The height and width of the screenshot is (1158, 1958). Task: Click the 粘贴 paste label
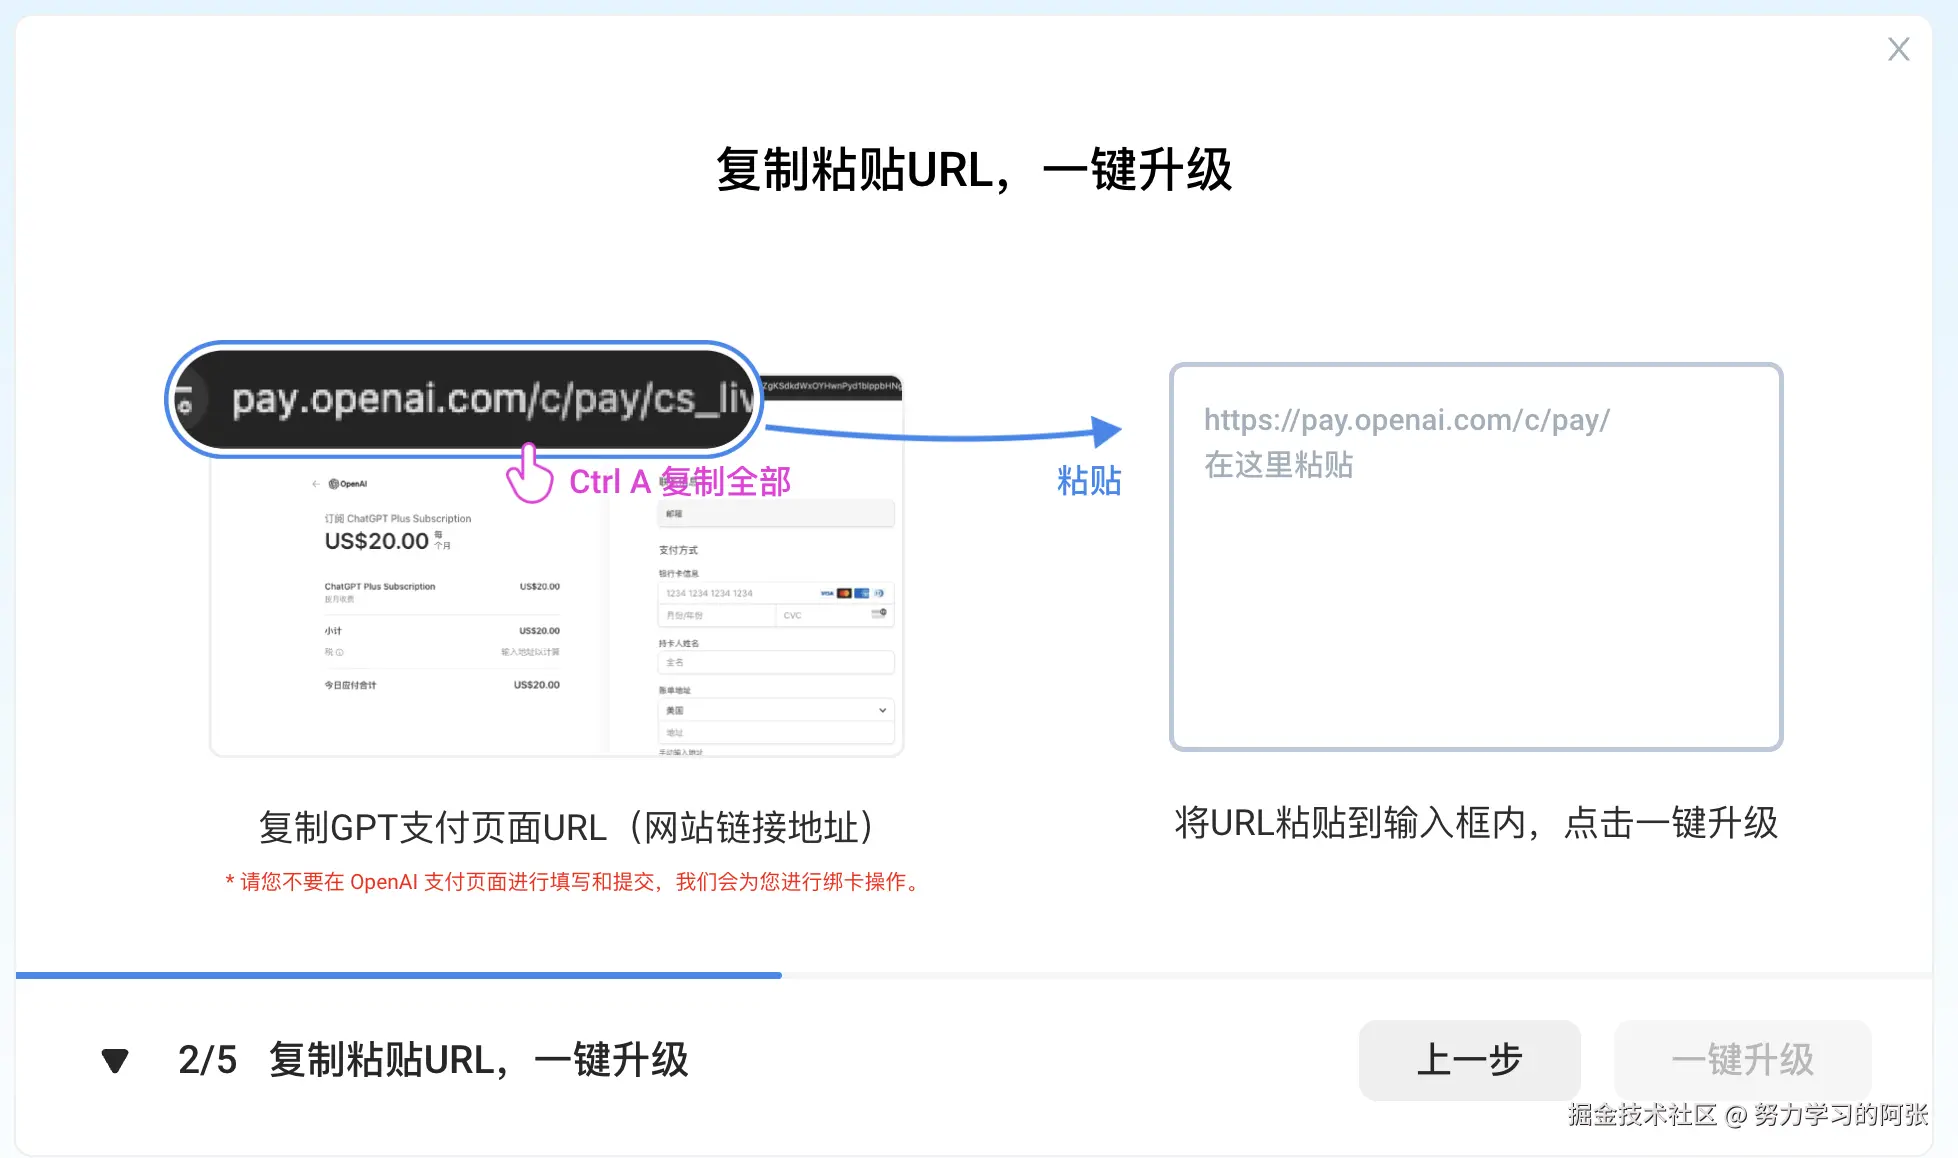coord(1089,481)
